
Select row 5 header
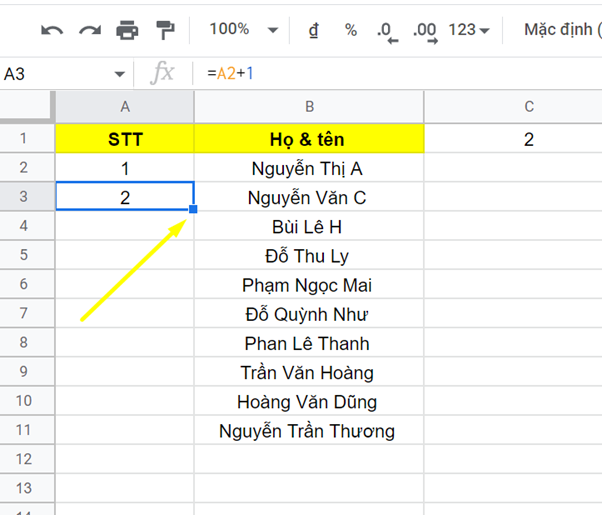(x=27, y=255)
